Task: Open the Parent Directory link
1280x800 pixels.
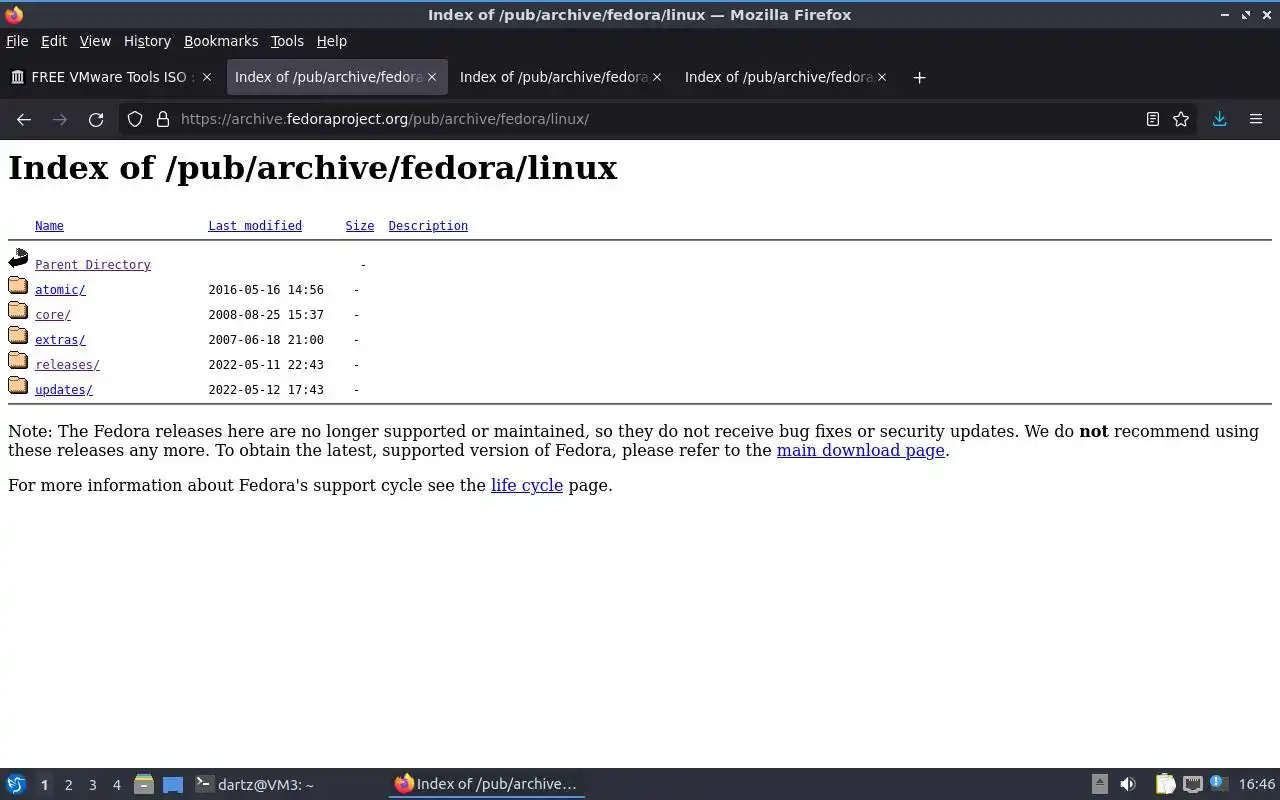Action: [93, 265]
